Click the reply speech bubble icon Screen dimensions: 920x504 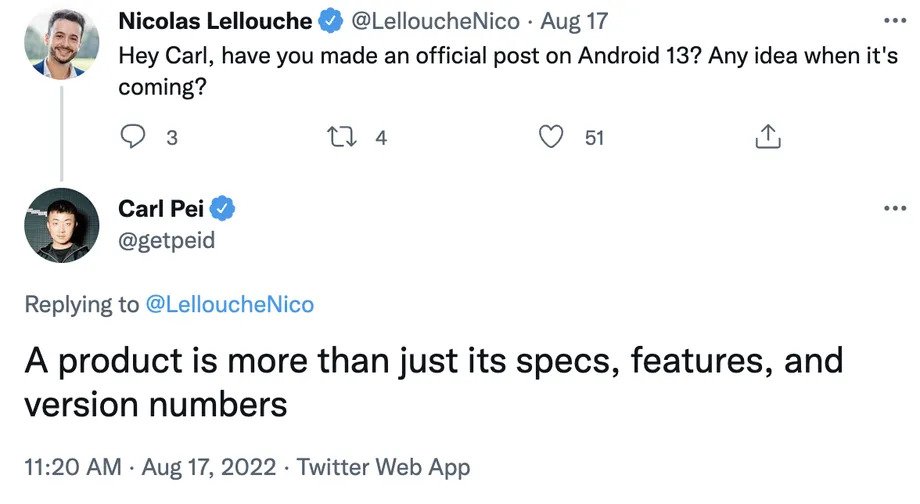pyautogui.click(x=133, y=137)
